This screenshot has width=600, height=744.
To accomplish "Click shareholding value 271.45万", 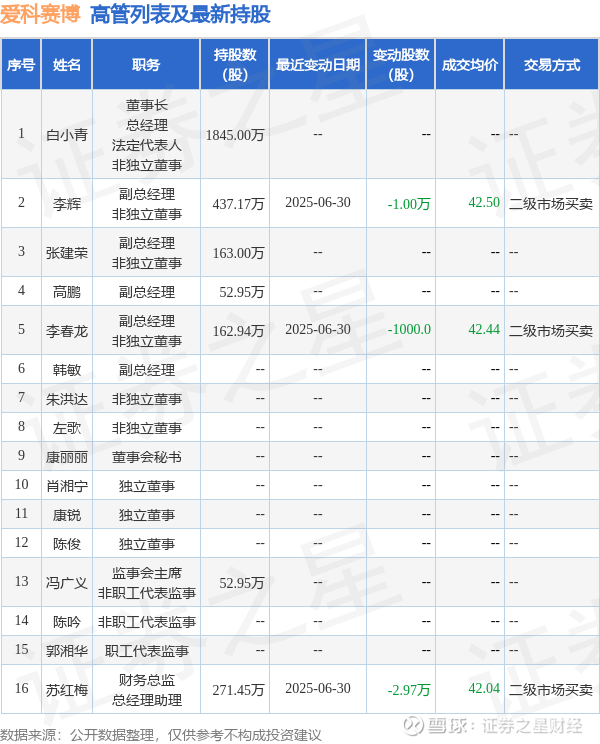I will tap(238, 689).
